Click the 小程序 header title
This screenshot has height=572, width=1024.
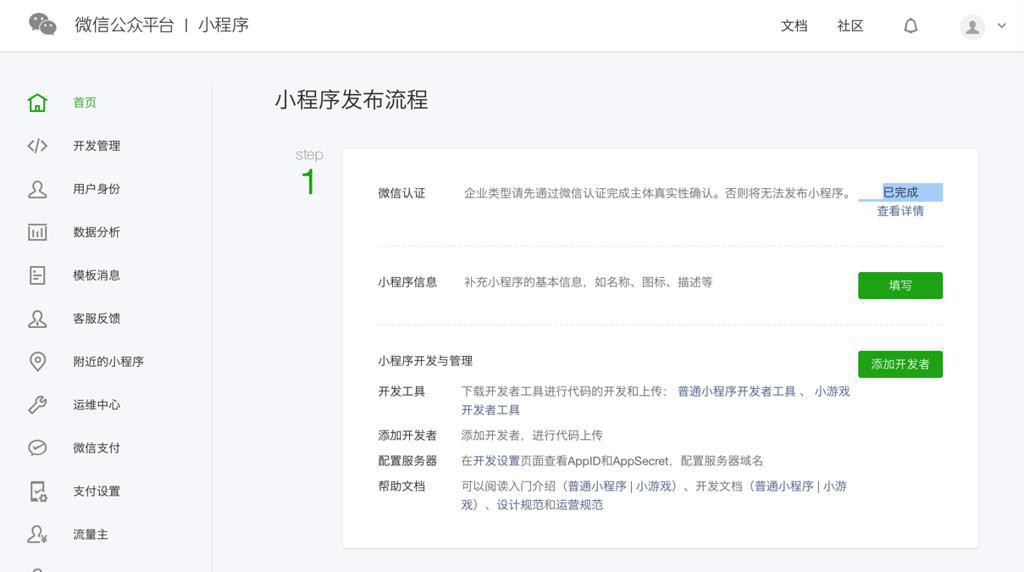click(223, 25)
